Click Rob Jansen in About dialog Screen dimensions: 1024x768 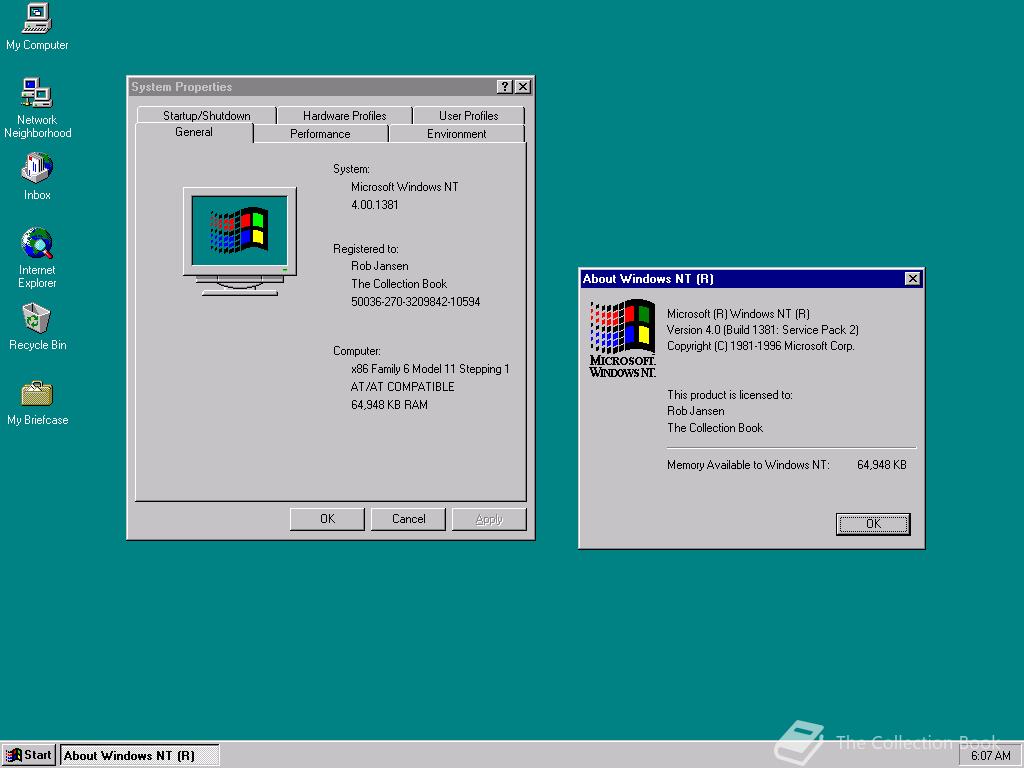click(696, 411)
